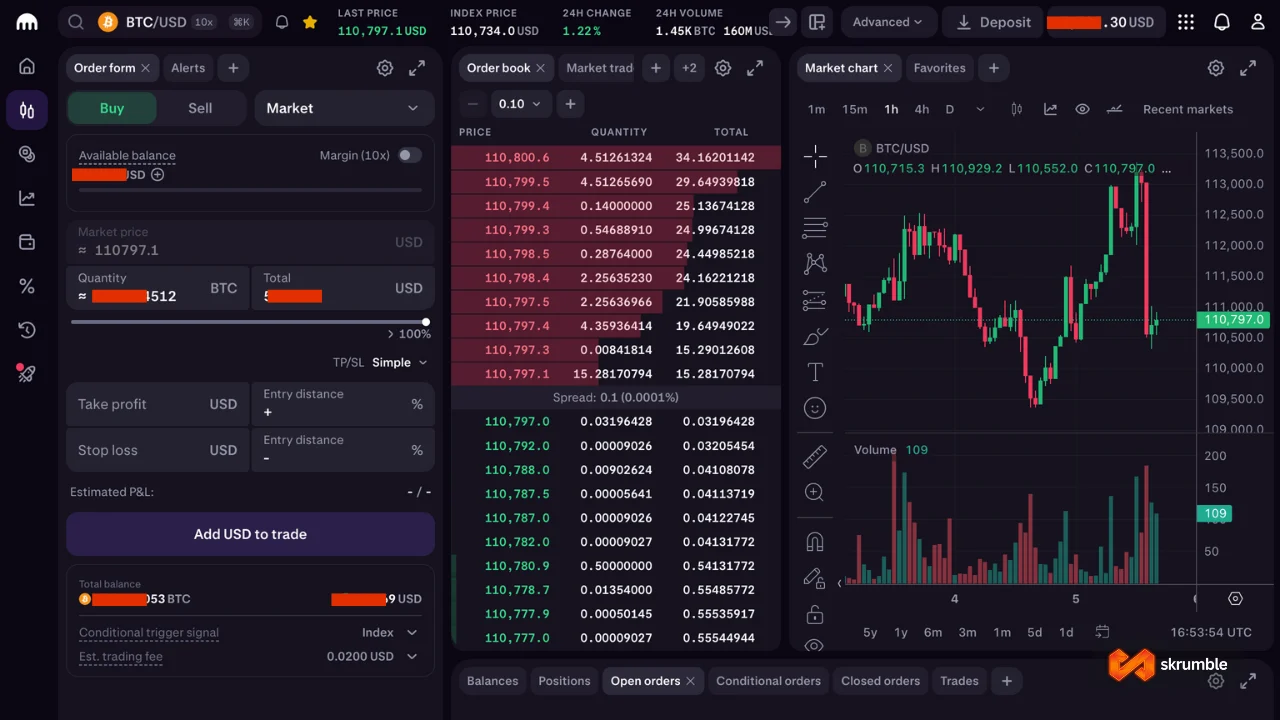Select the emoji sticker chart tool
This screenshot has height=720, width=1280.
click(815, 408)
